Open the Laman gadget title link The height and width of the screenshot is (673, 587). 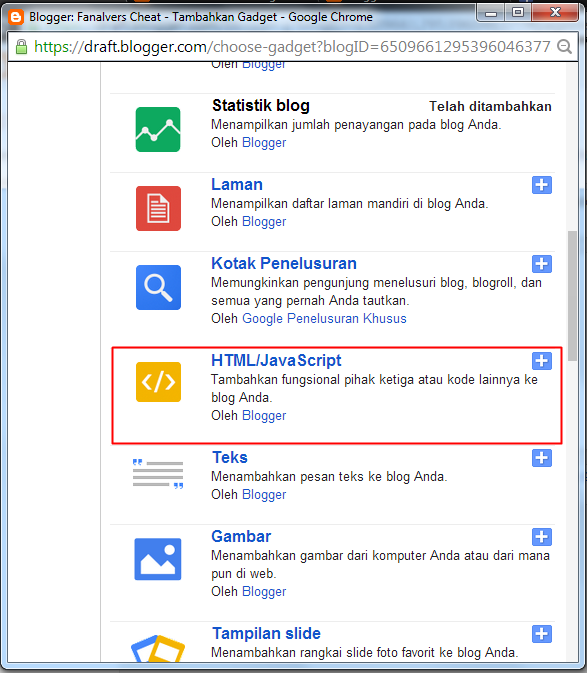point(237,185)
